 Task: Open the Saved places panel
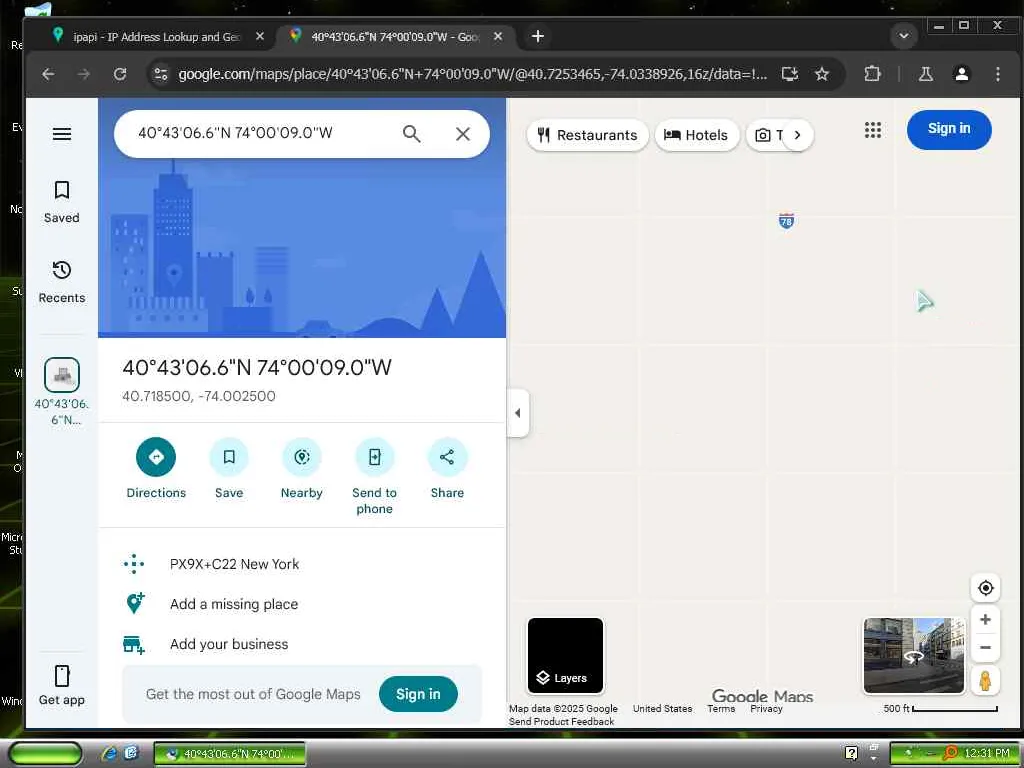point(62,202)
